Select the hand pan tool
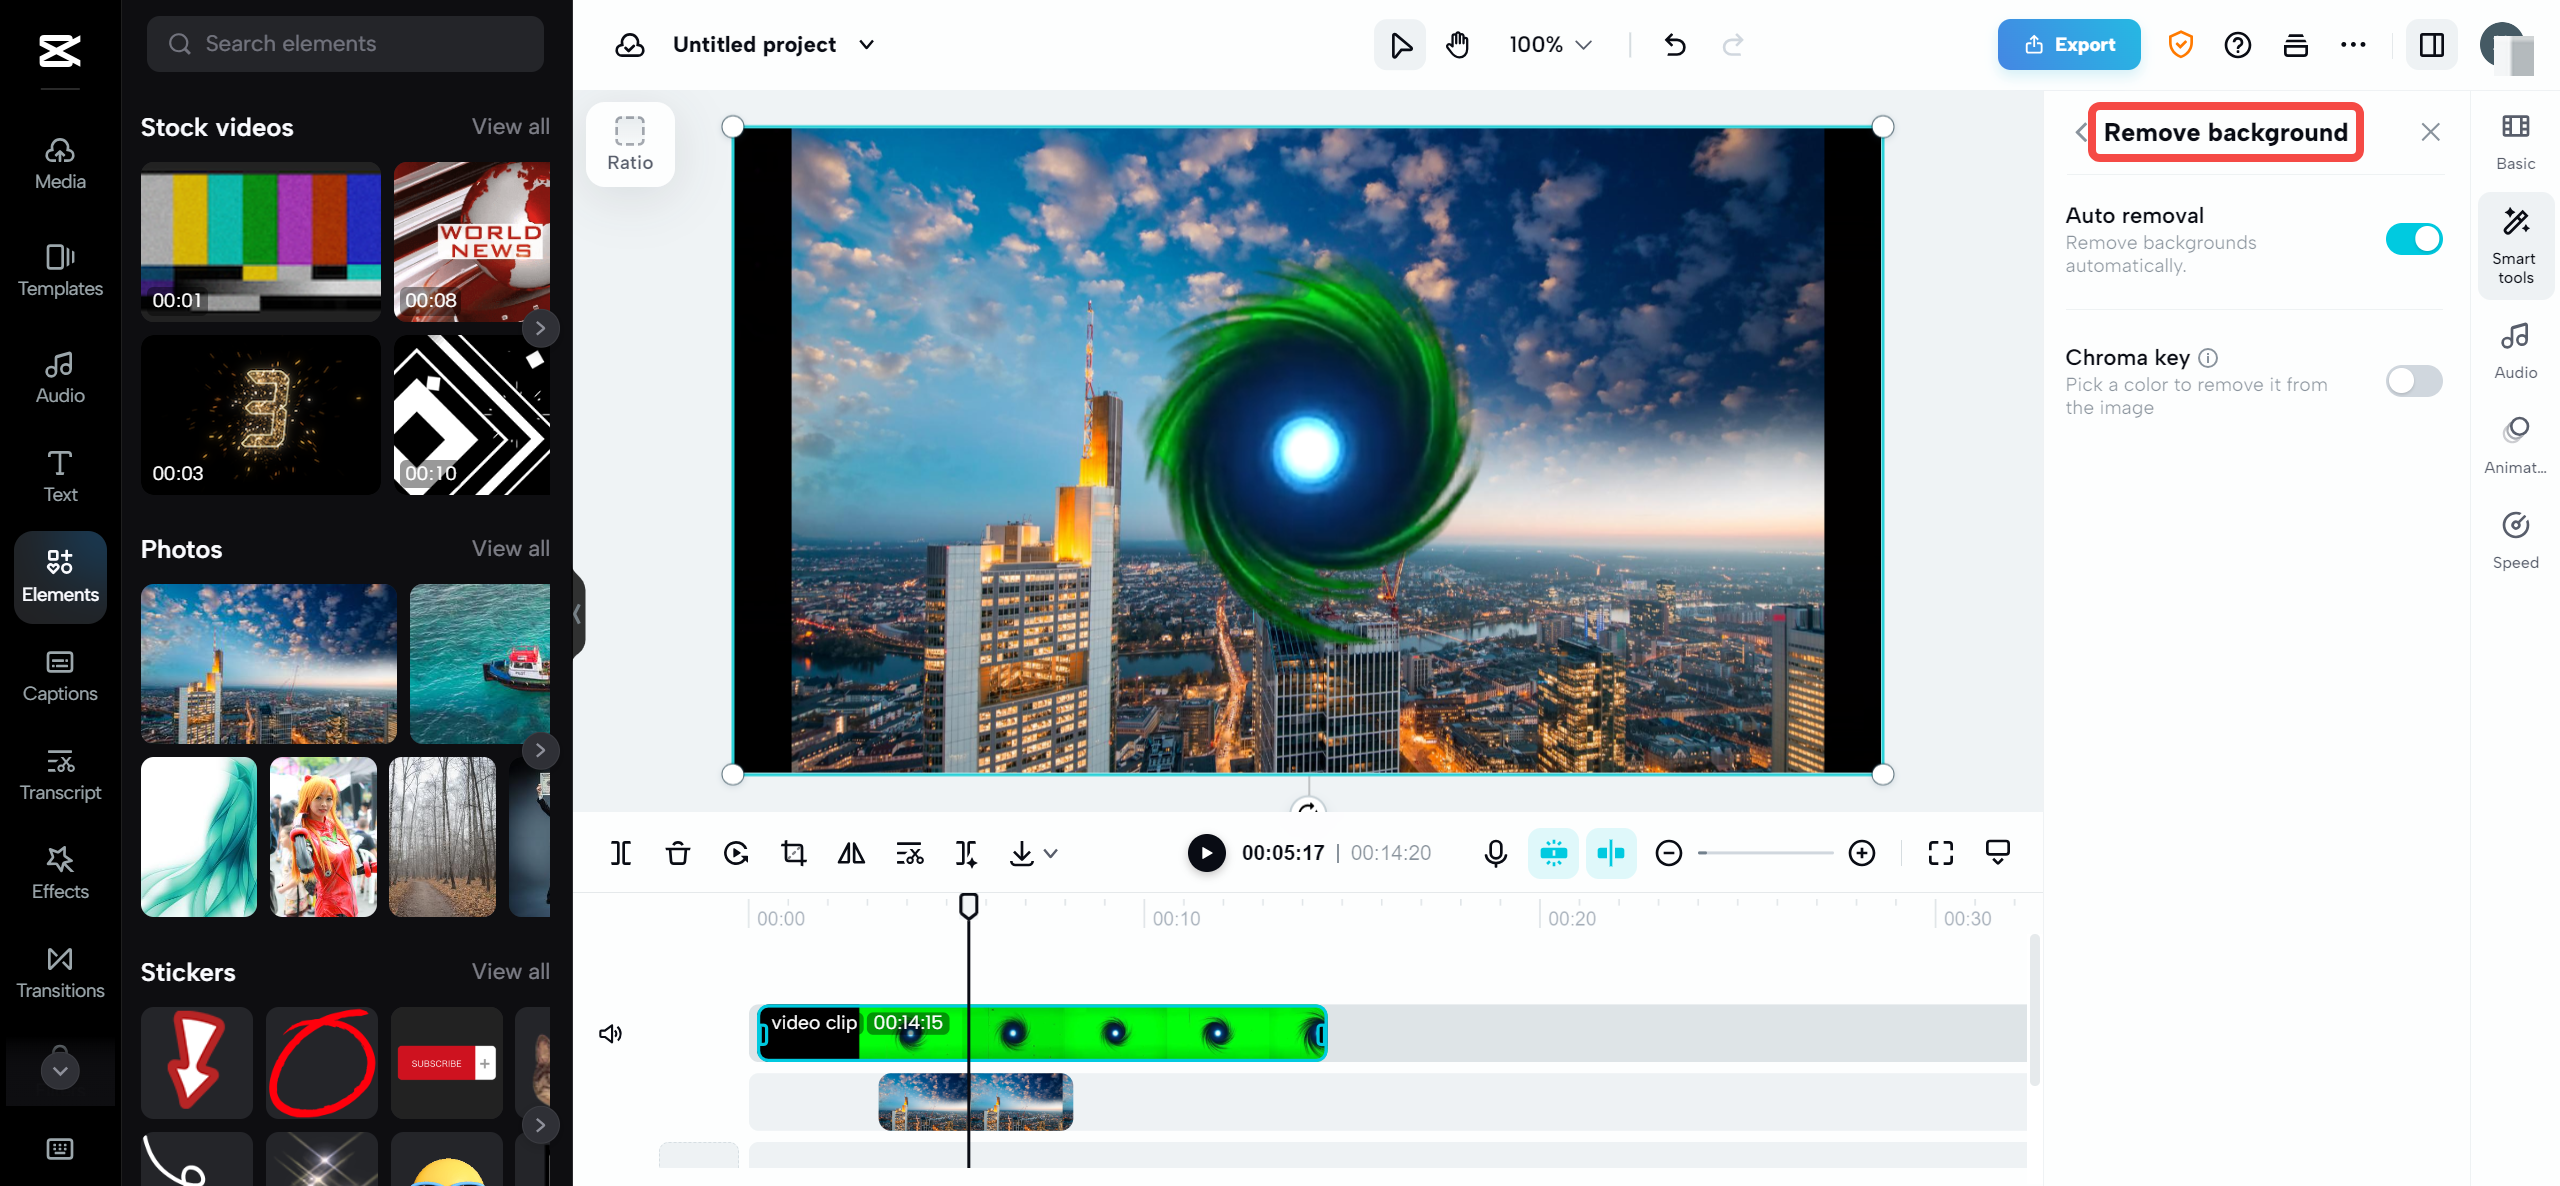 [1458, 45]
